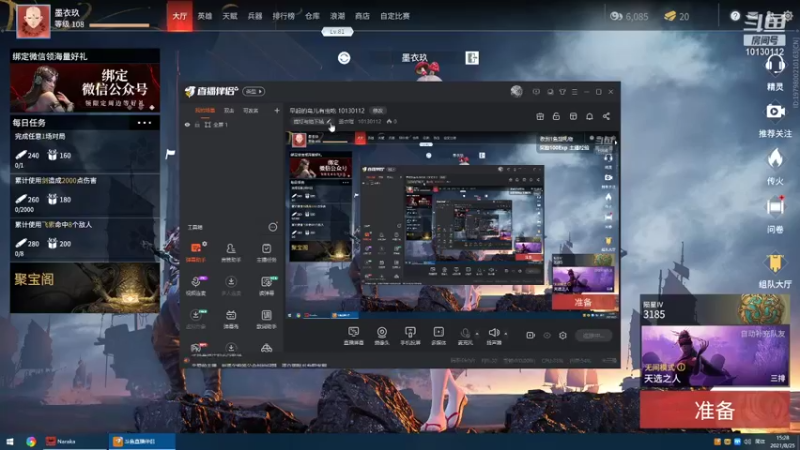Image resolution: width=800 pixels, height=450 pixels.
Task: Select the 飞索 hit 8 enemies daily task
Action: click(85, 239)
